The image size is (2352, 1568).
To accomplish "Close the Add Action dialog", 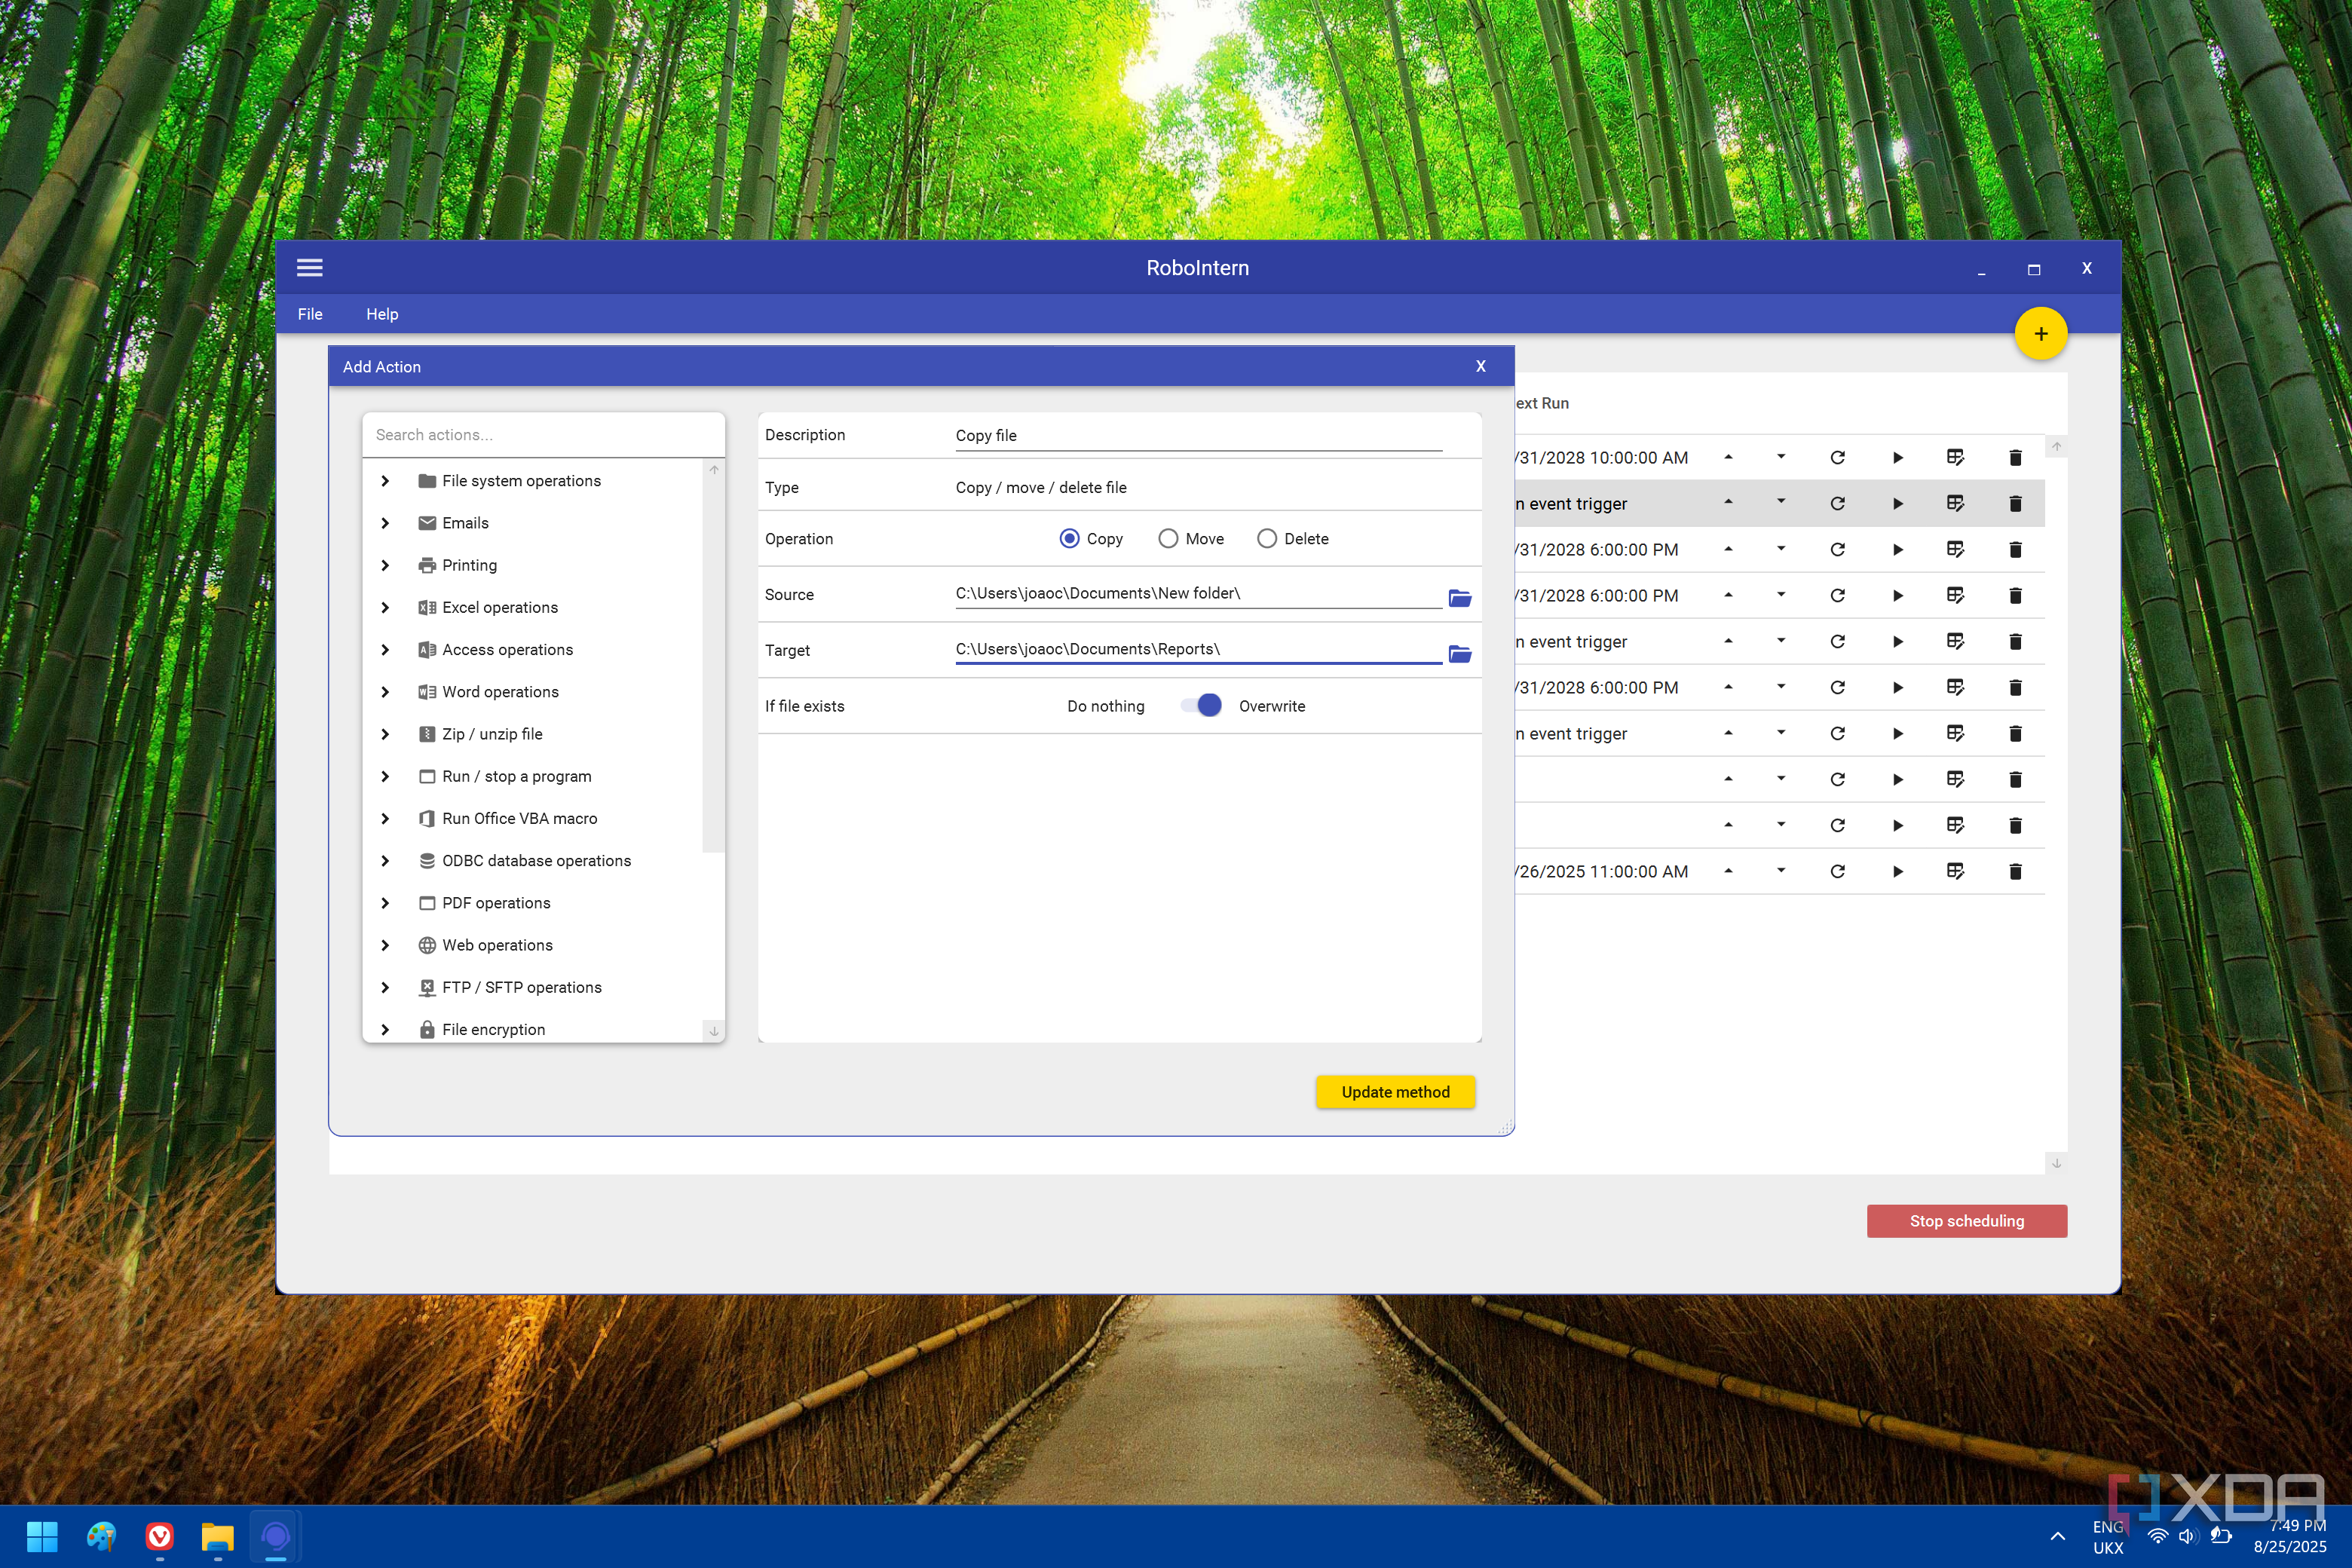I will (1480, 366).
